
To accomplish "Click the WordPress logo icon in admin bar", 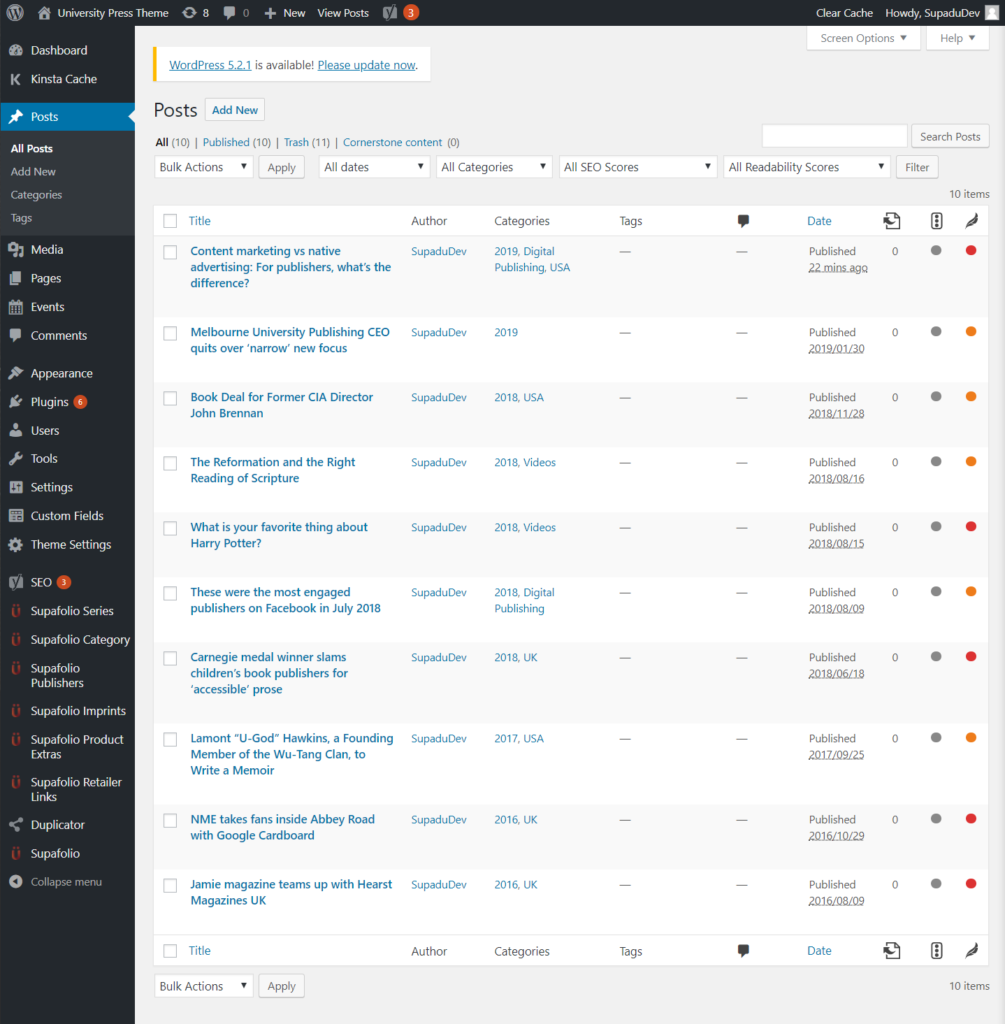I will [x=15, y=12].
